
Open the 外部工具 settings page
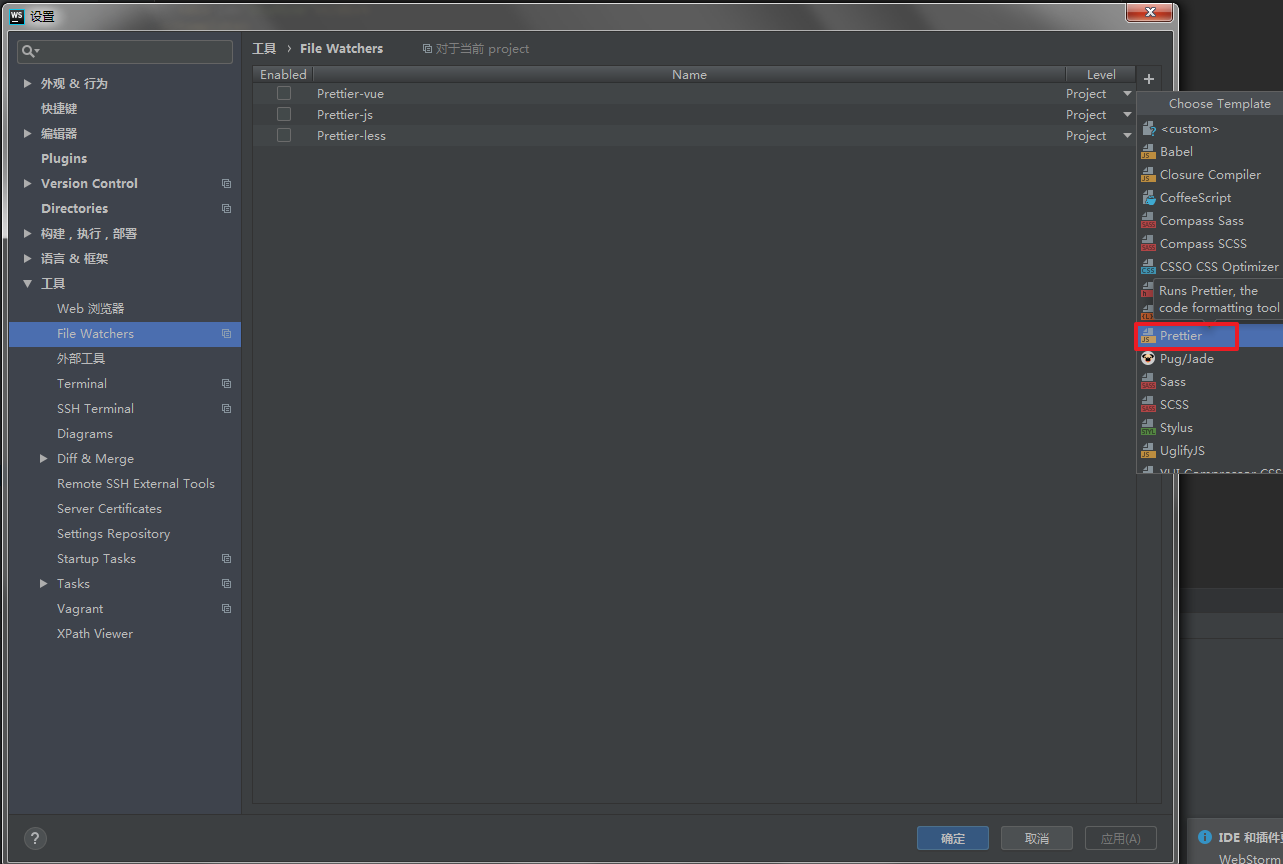(x=81, y=359)
